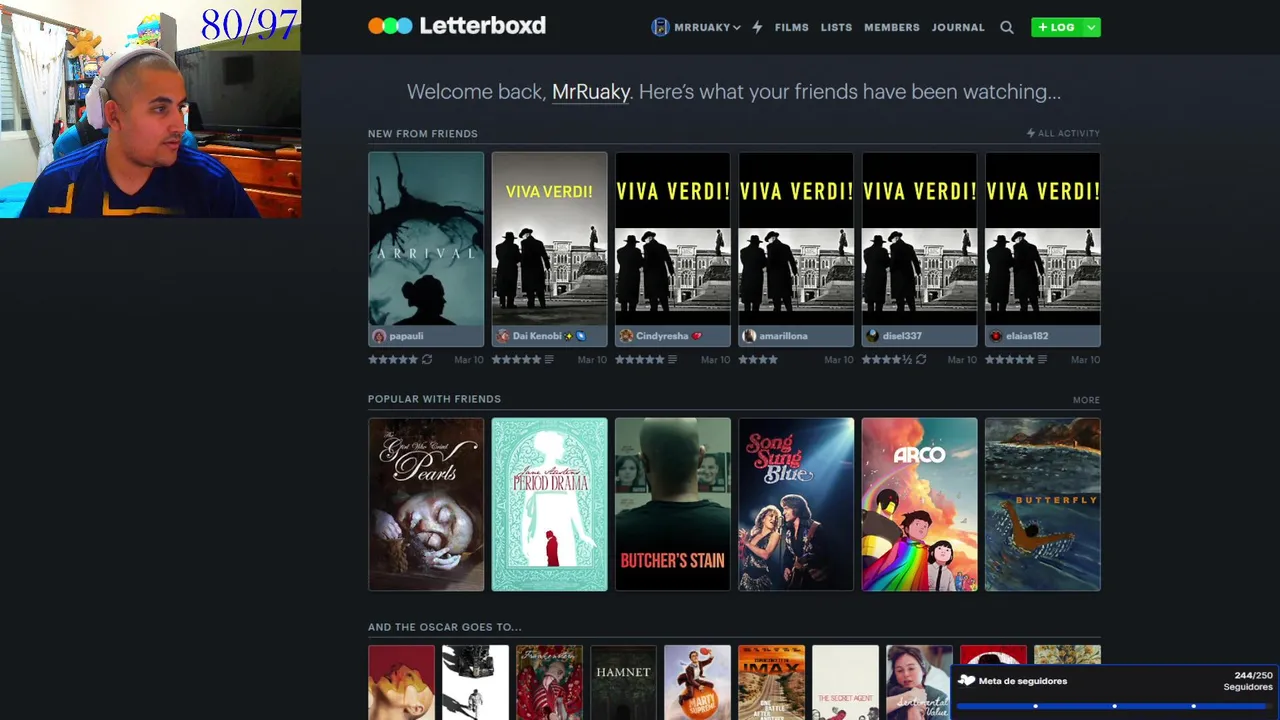Open the Sentimental Value poster

point(919,682)
